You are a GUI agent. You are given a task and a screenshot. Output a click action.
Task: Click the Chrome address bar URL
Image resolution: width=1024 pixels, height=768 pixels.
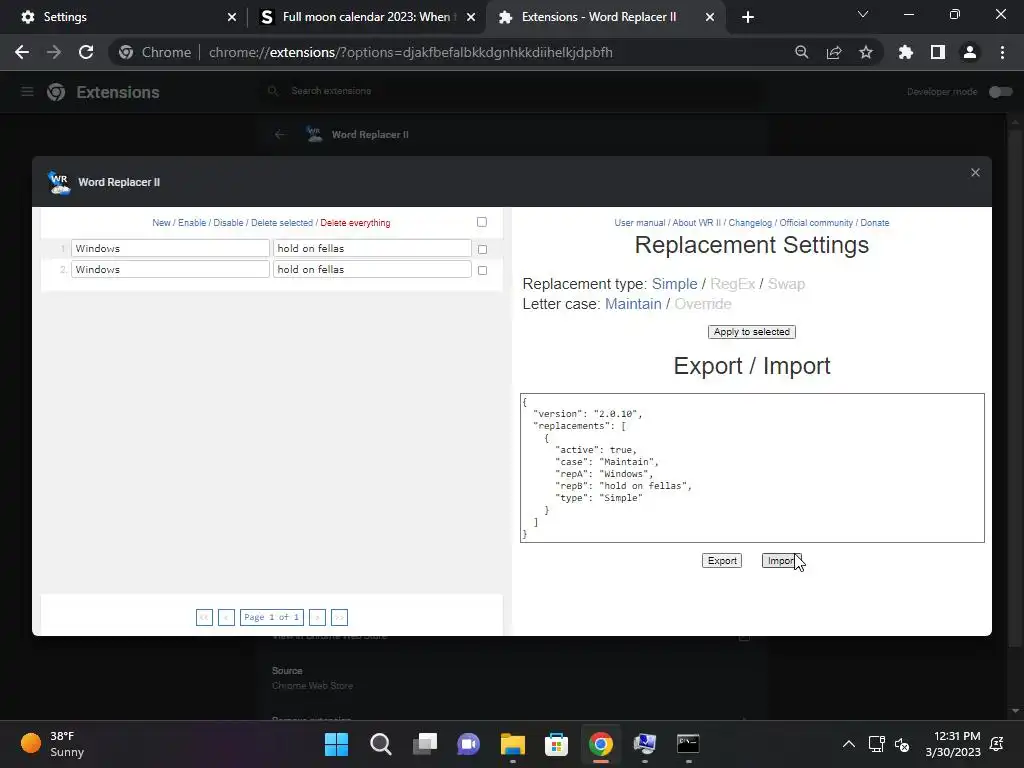point(411,52)
